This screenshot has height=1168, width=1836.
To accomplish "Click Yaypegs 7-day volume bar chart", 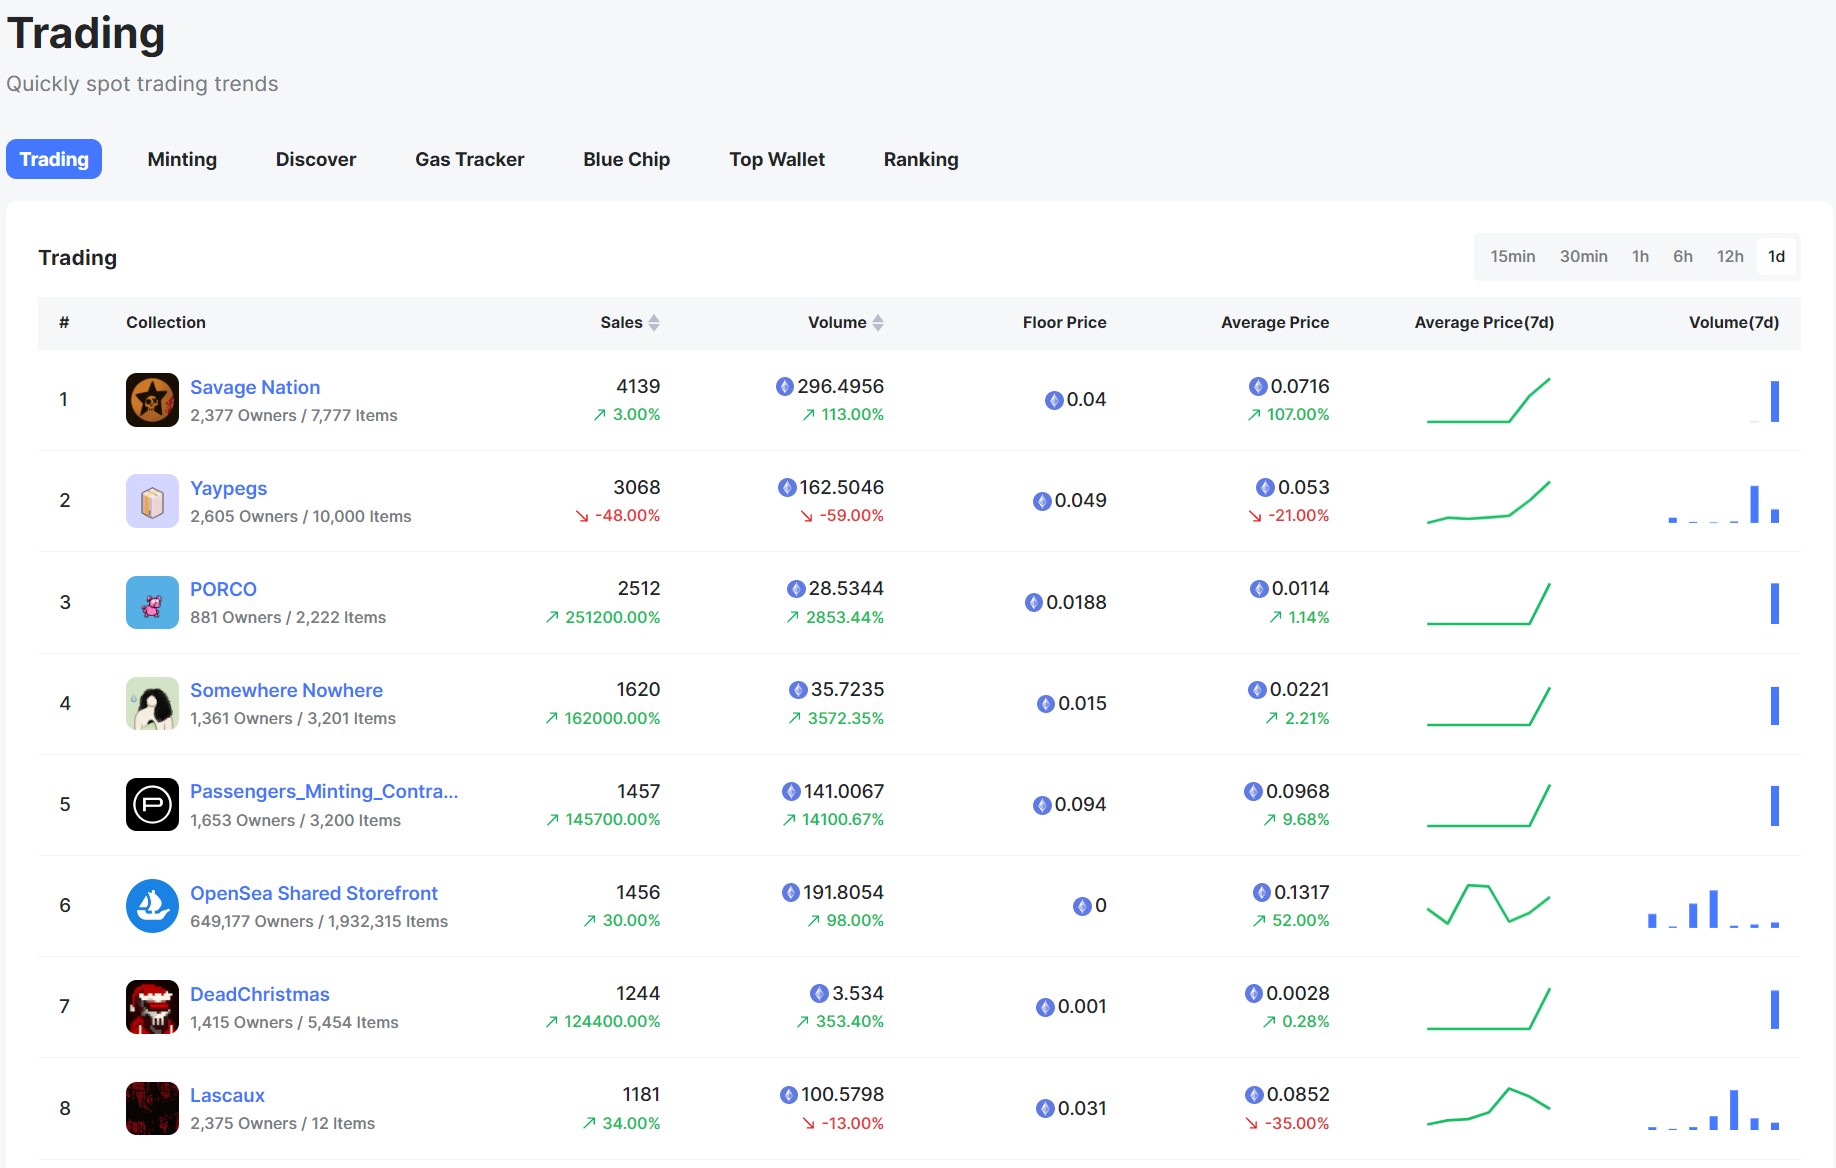I will click(1723, 503).
